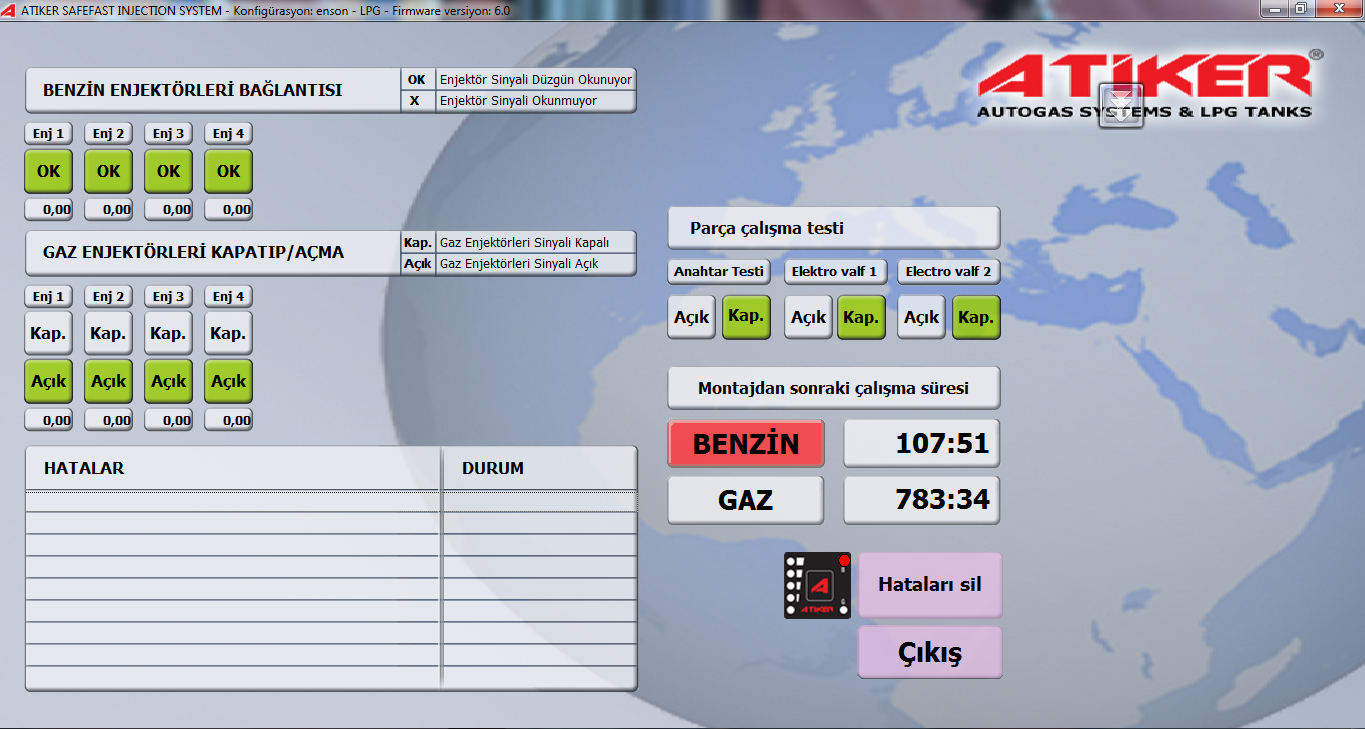Screen dimensions: 1365x729
Task: Open gas injector Enj 1 with Açık
Action: 48,381
